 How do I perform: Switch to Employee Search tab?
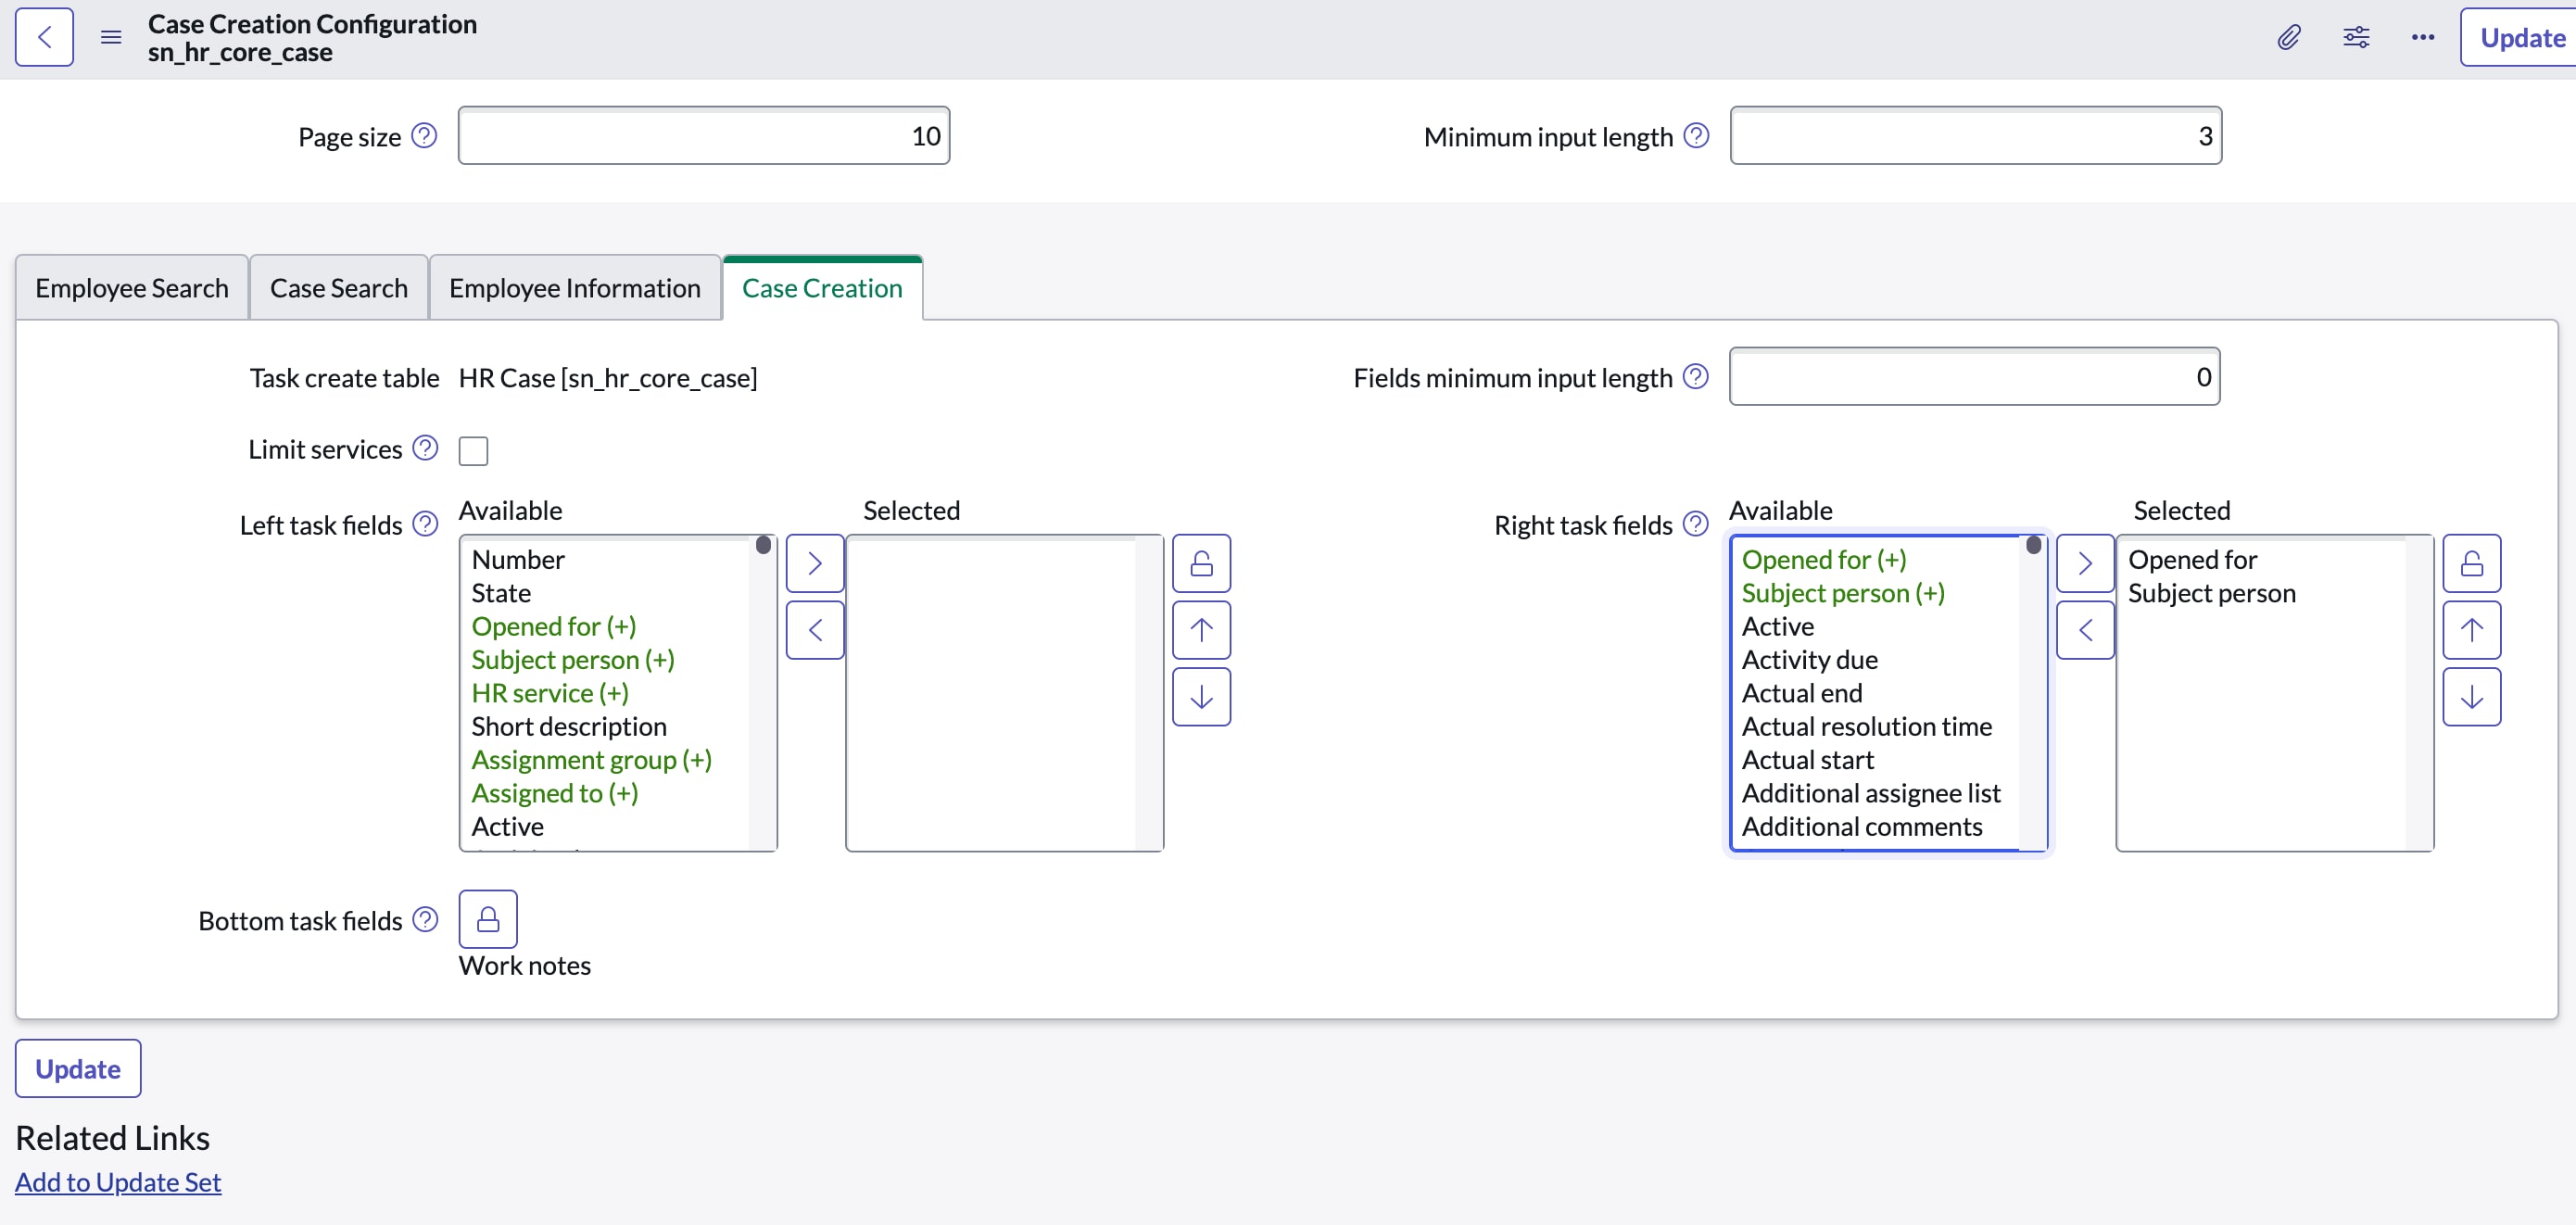[x=132, y=288]
